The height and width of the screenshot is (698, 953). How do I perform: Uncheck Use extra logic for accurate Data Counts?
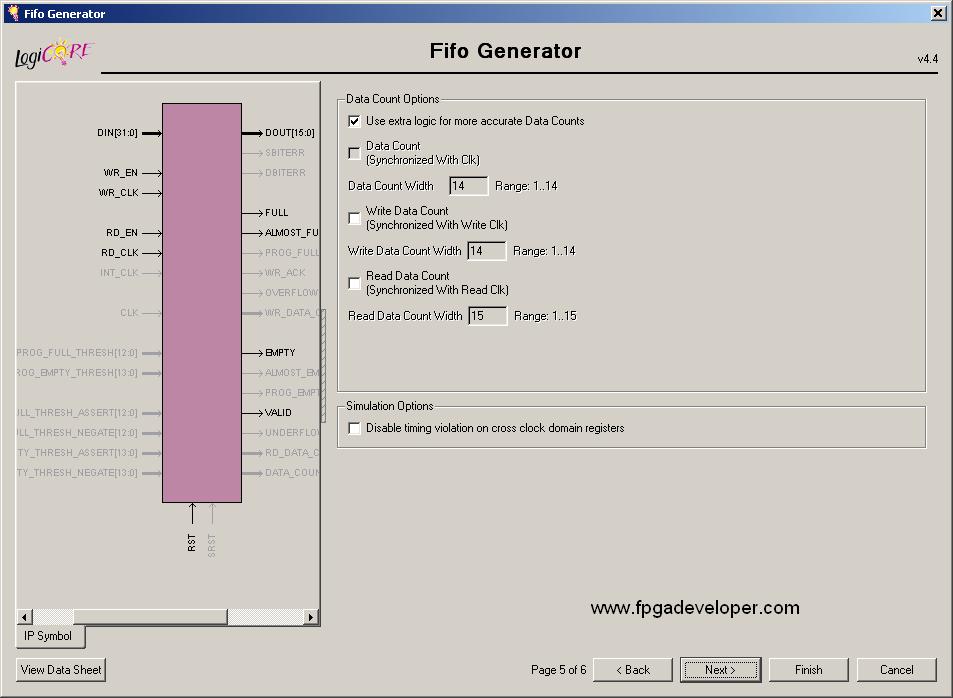pyautogui.click(x=354, y=121)
